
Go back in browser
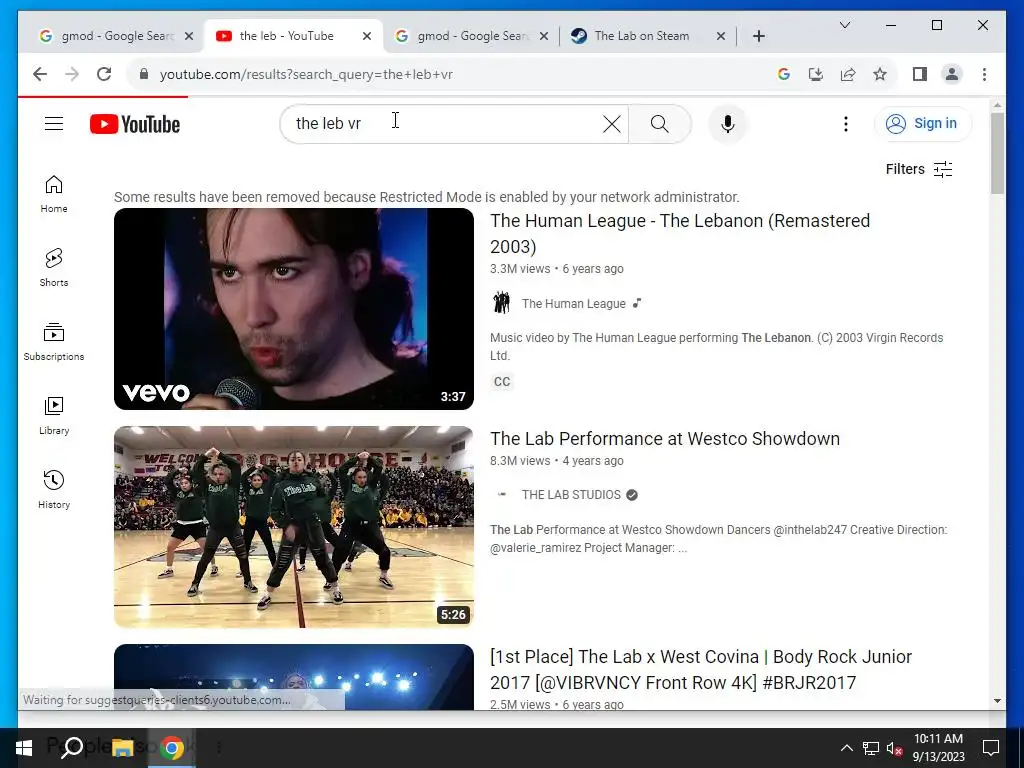click(x=40, y=74)
